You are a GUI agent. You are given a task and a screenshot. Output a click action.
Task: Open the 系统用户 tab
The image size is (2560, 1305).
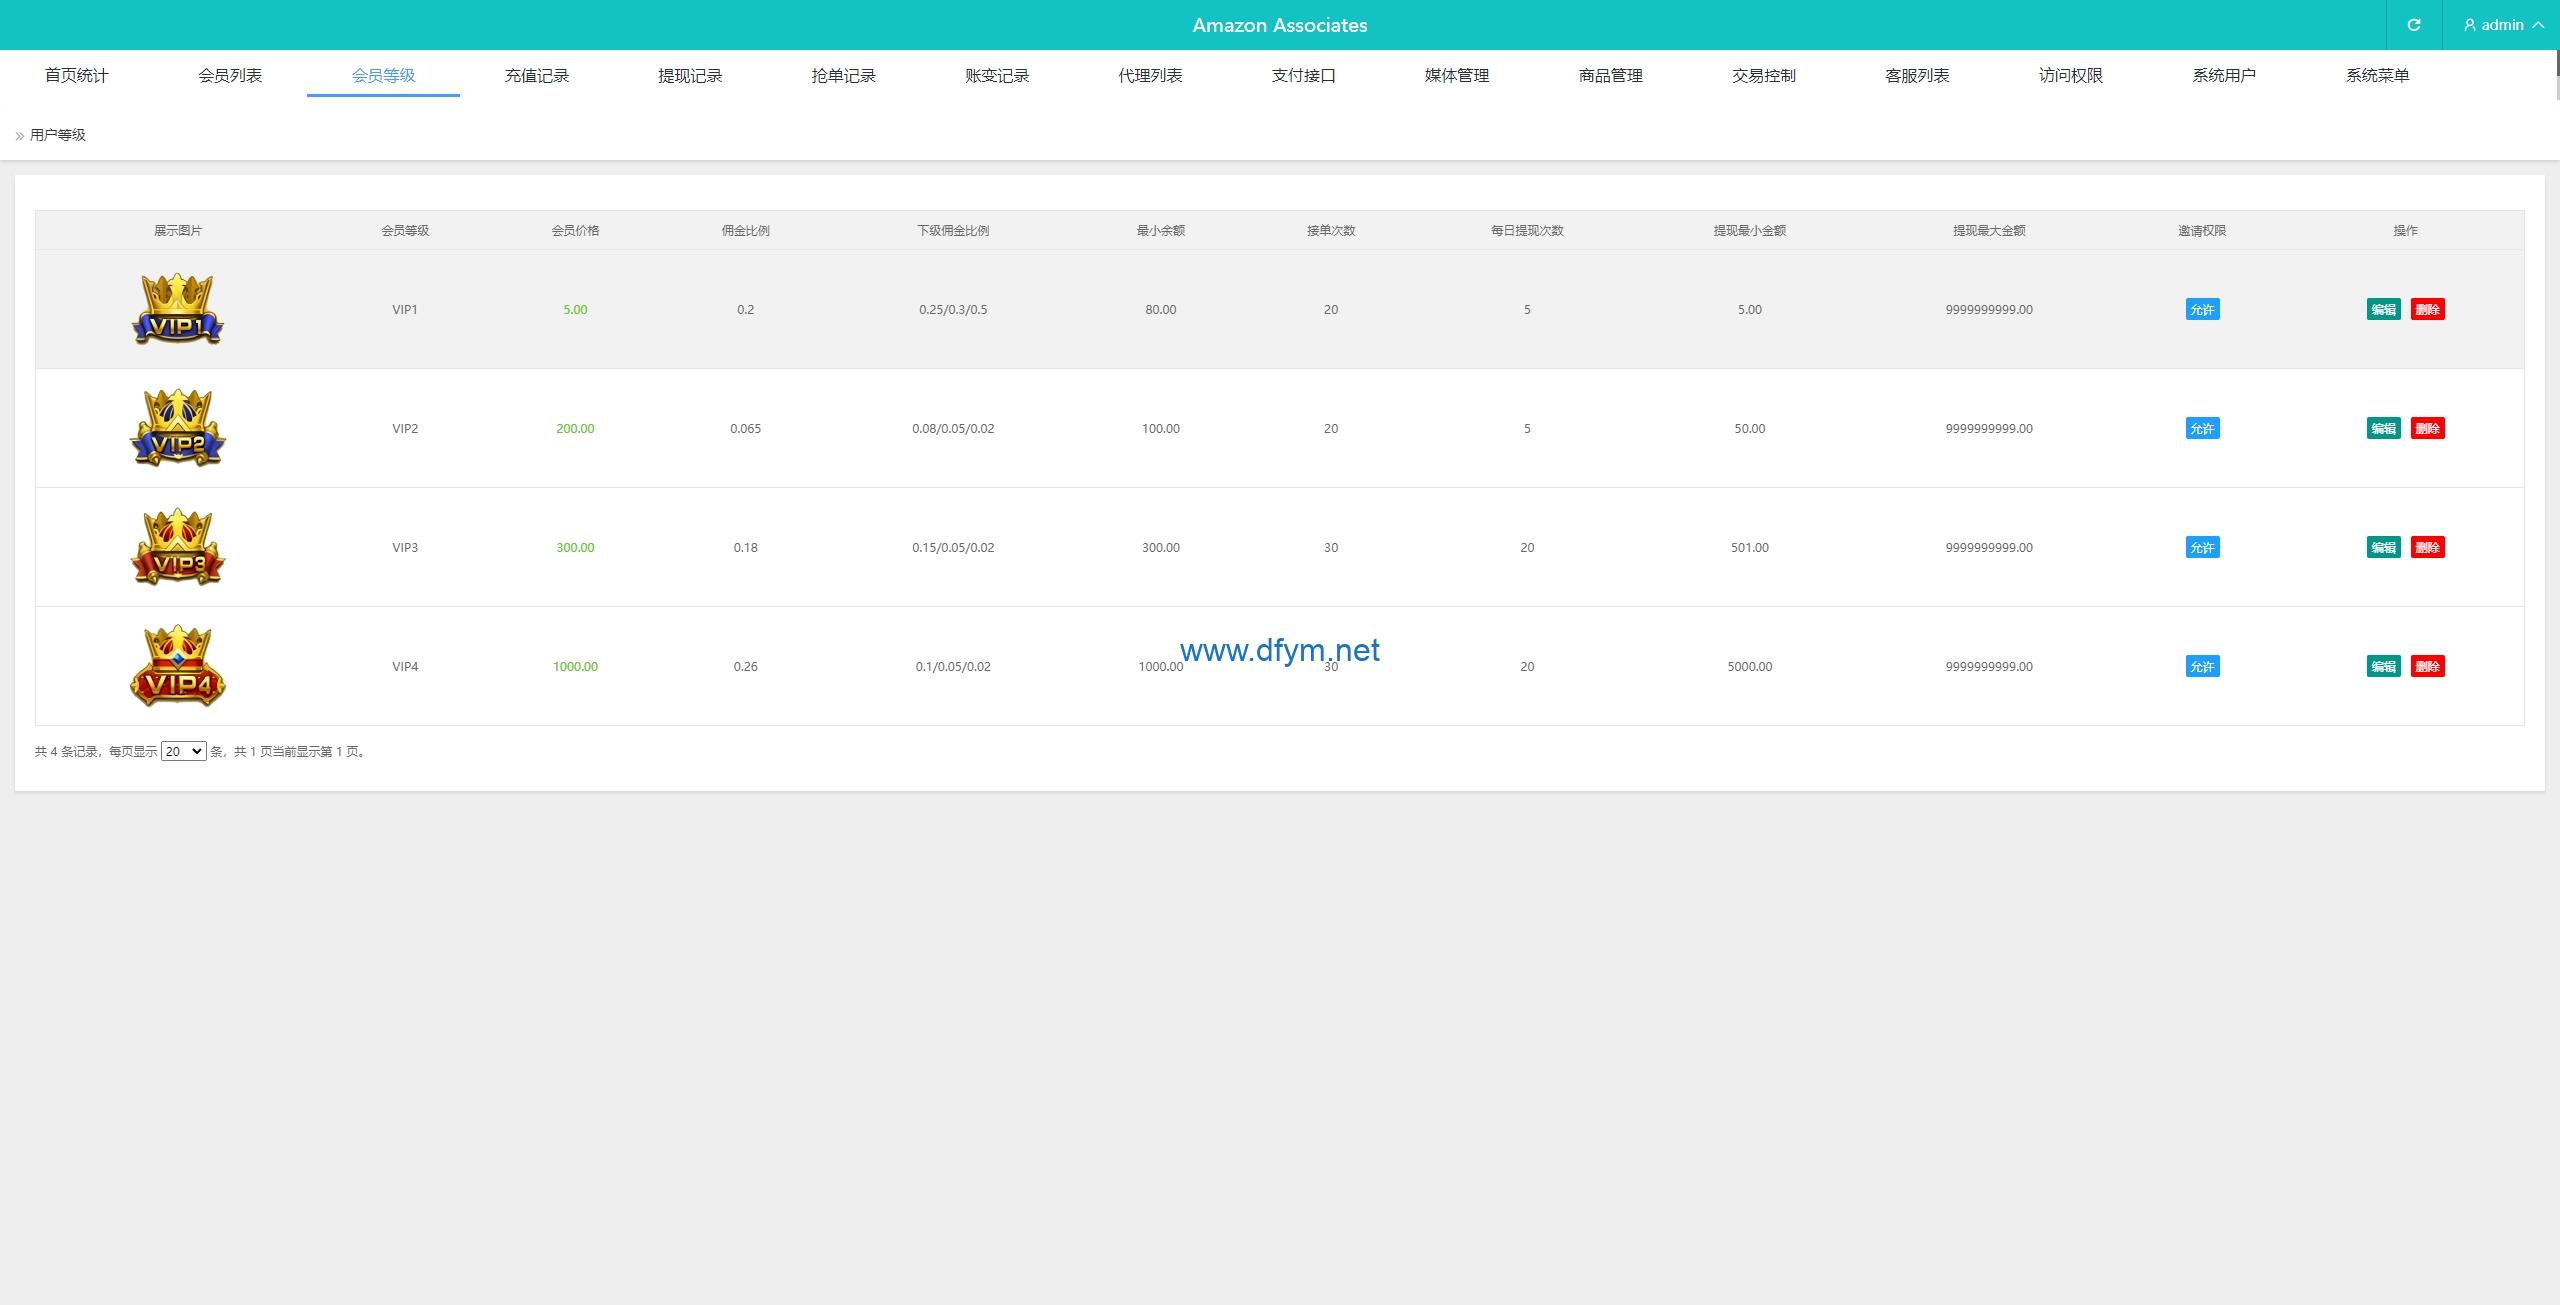point(2225,75)
